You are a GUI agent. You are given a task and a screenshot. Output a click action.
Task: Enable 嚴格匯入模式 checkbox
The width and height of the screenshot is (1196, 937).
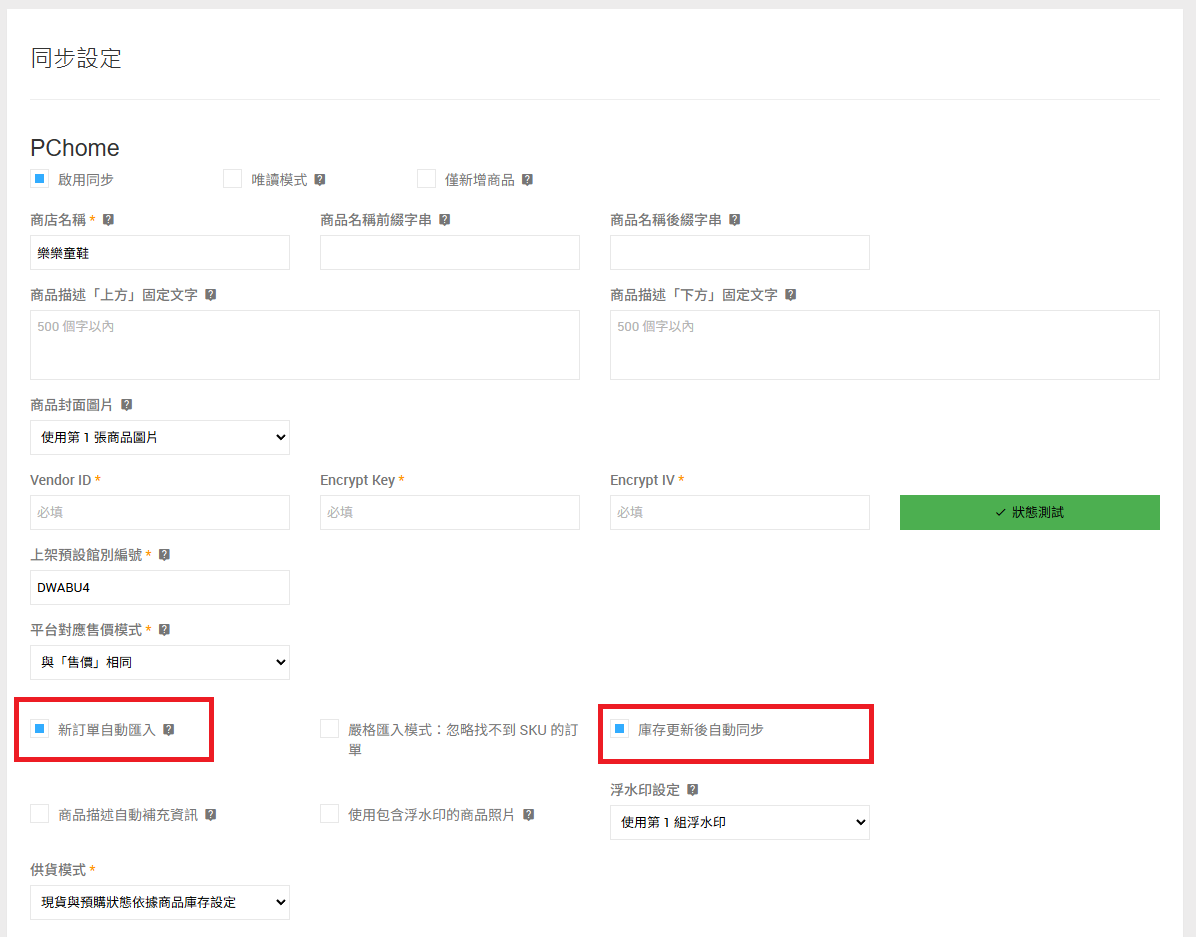[x=329, y=728]
